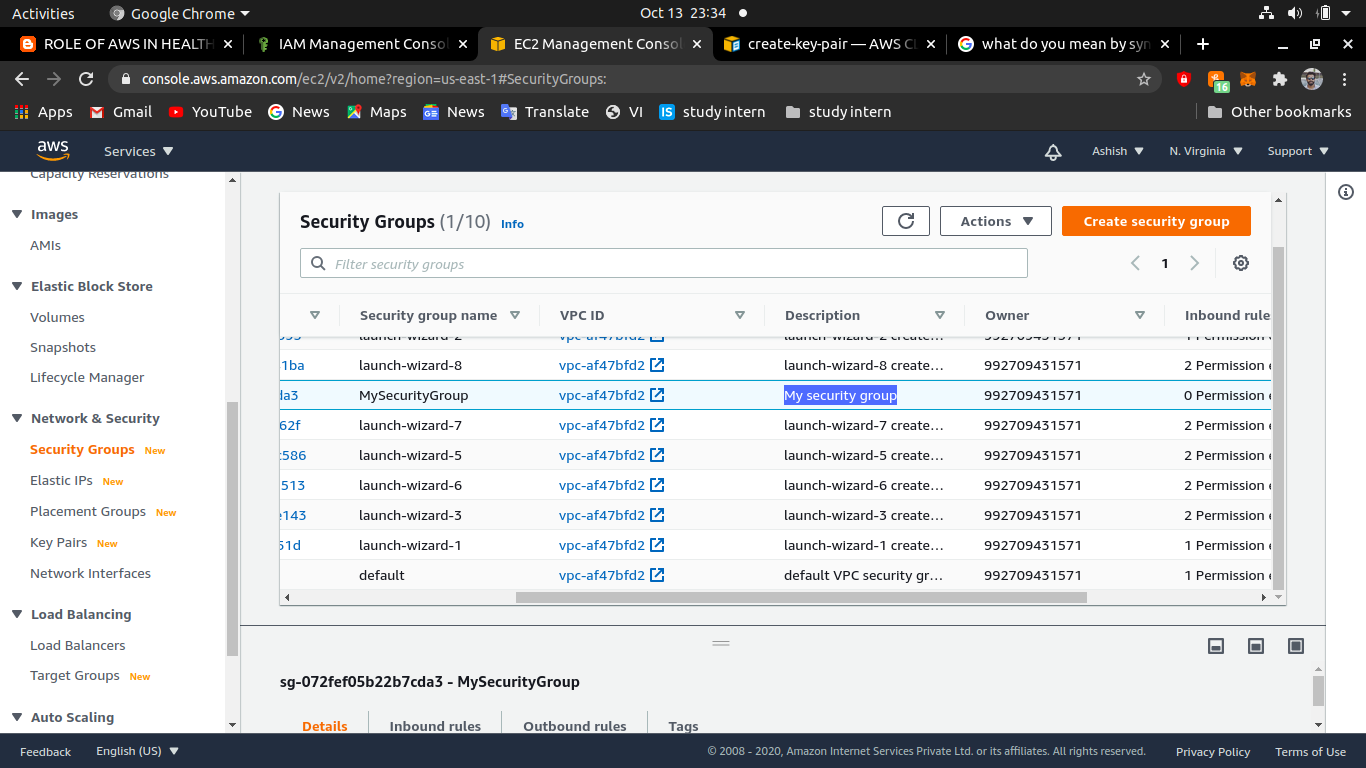
Task: Open the Chrome profile avatar
Action: (1312, 79)
